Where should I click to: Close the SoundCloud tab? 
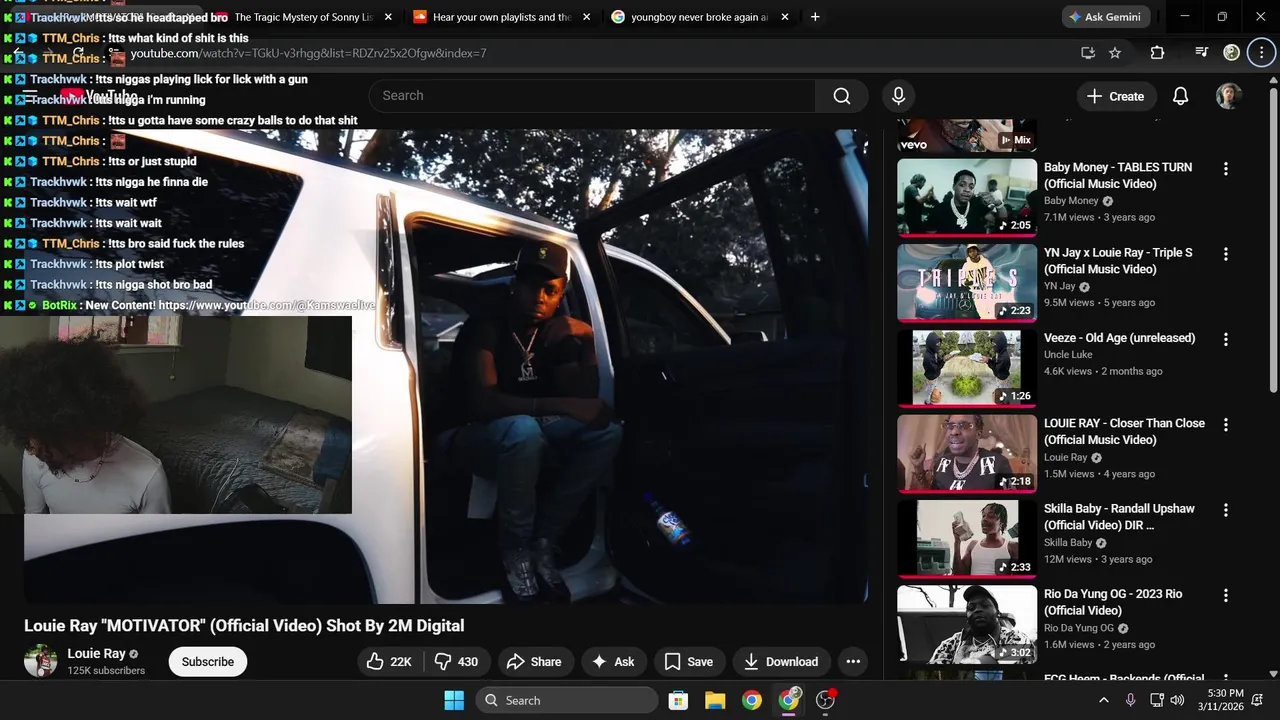[x=587, y=17]
